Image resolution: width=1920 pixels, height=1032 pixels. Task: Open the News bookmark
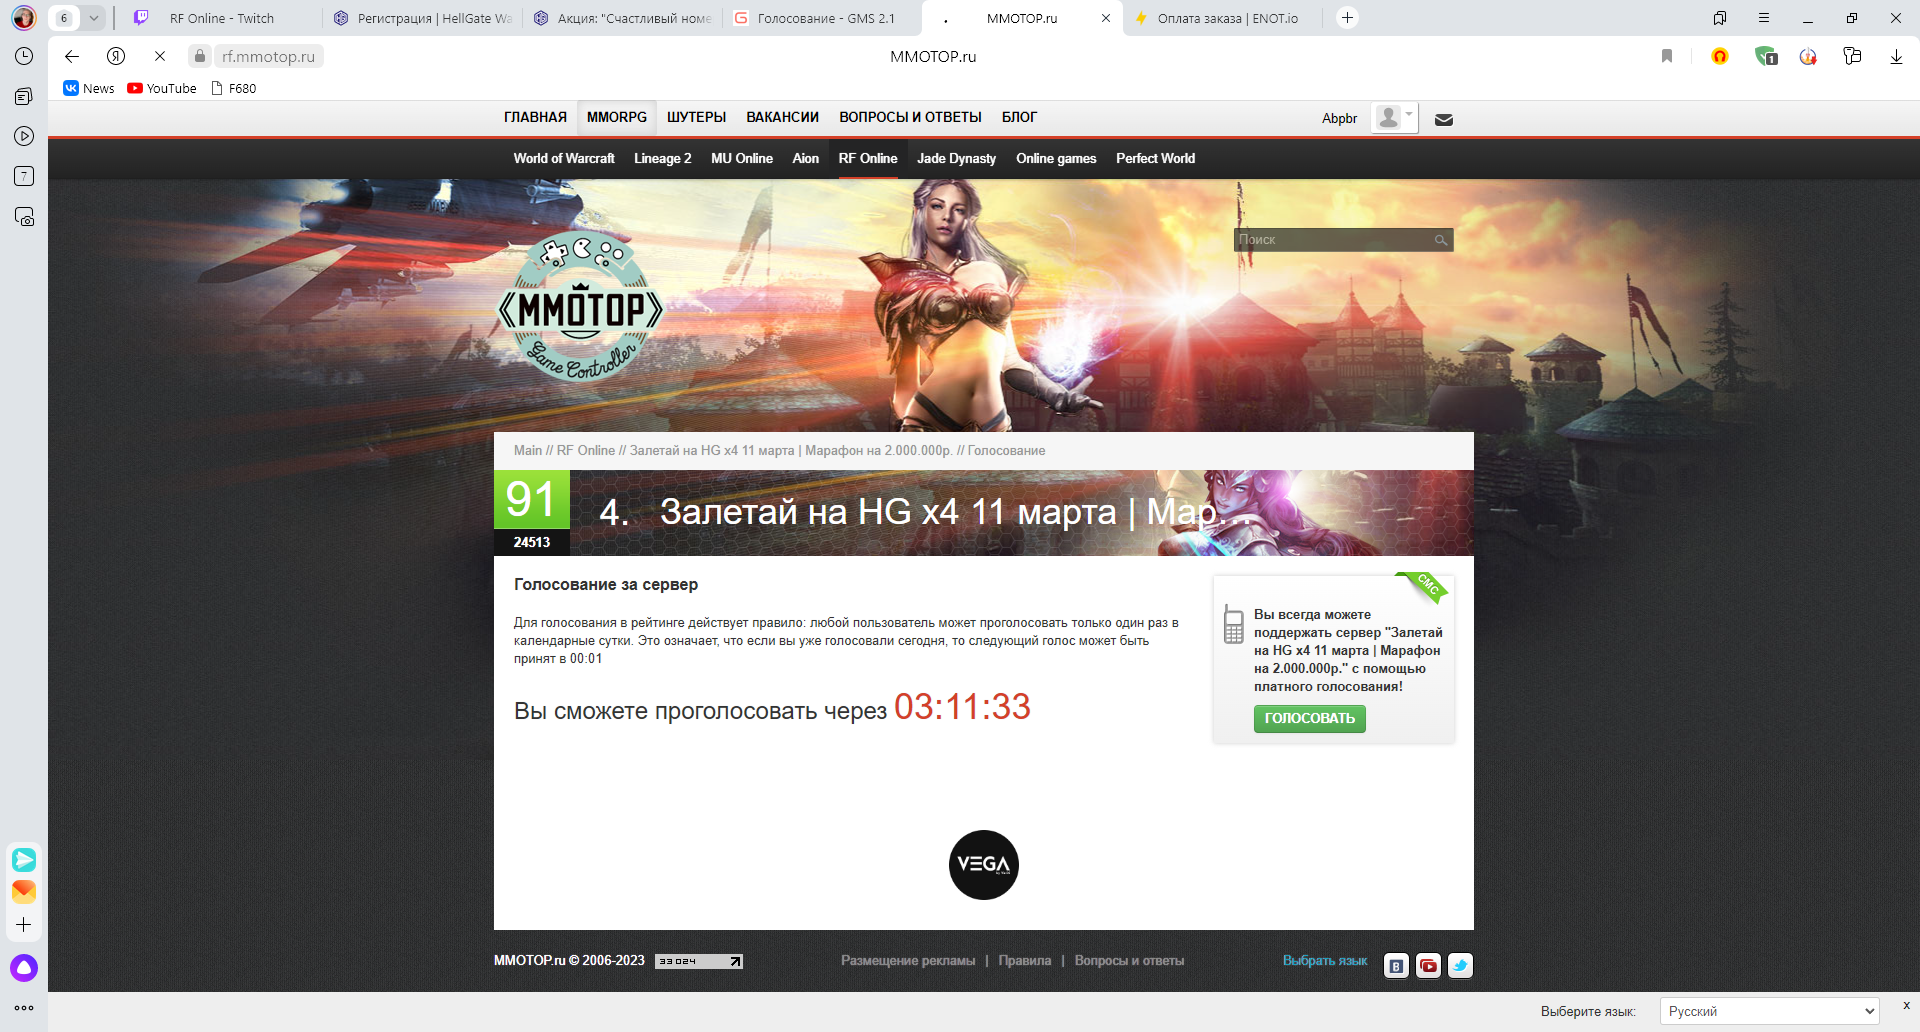[x=89, y=88]
